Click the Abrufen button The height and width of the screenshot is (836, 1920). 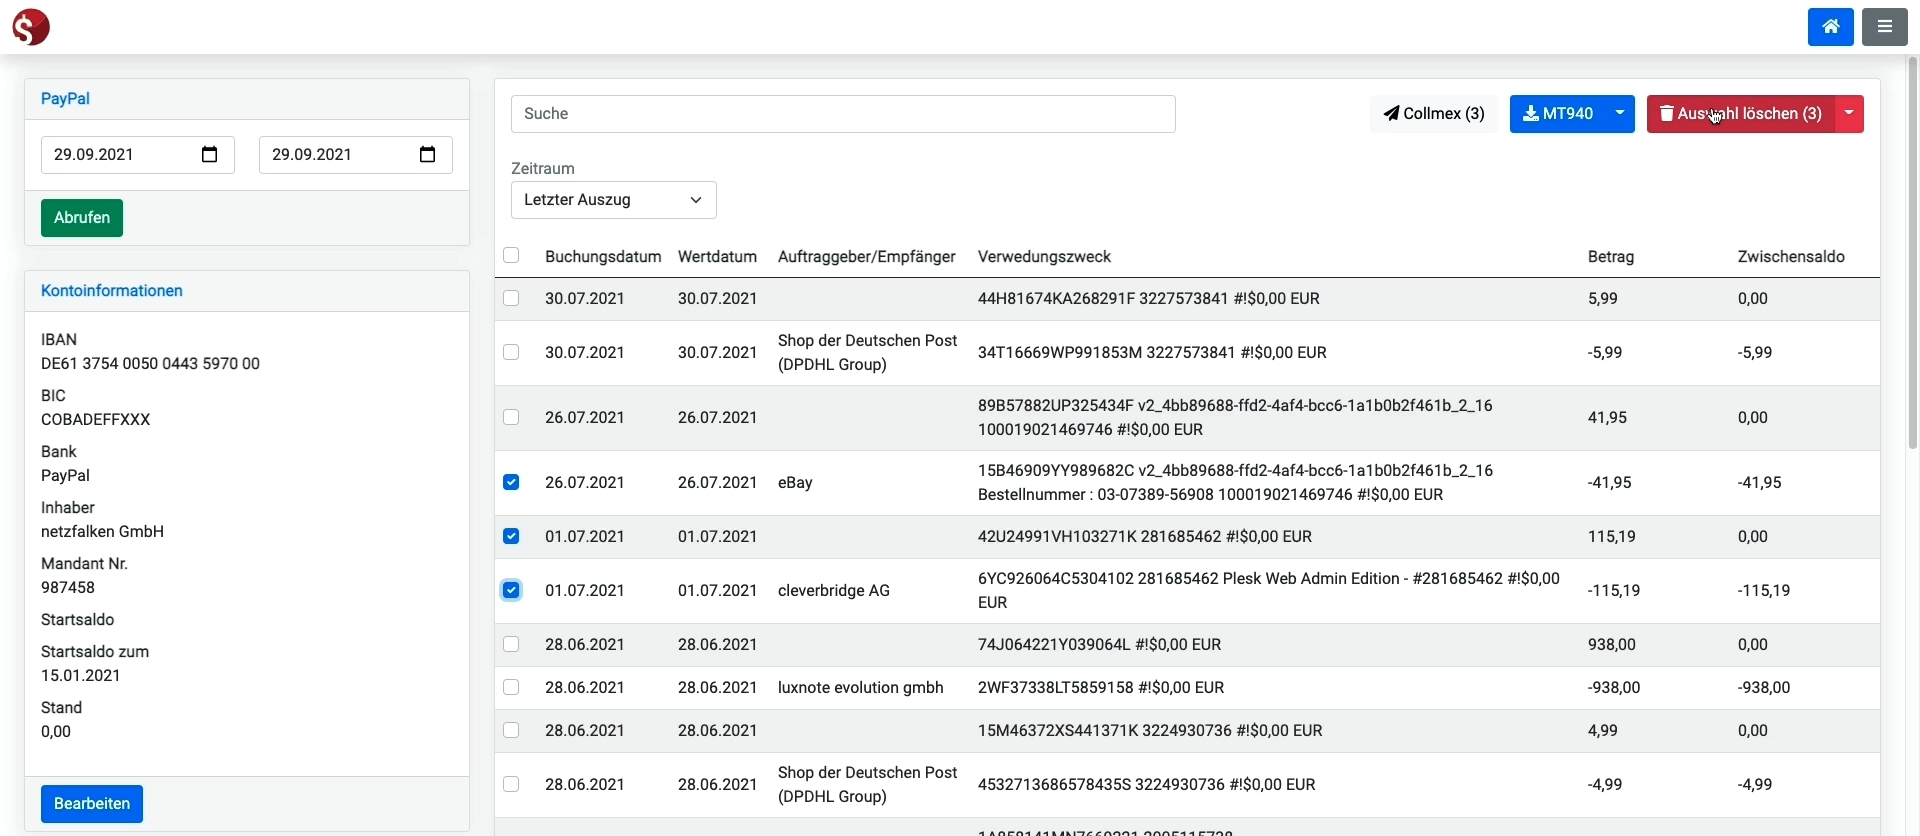tap(82, 218)
